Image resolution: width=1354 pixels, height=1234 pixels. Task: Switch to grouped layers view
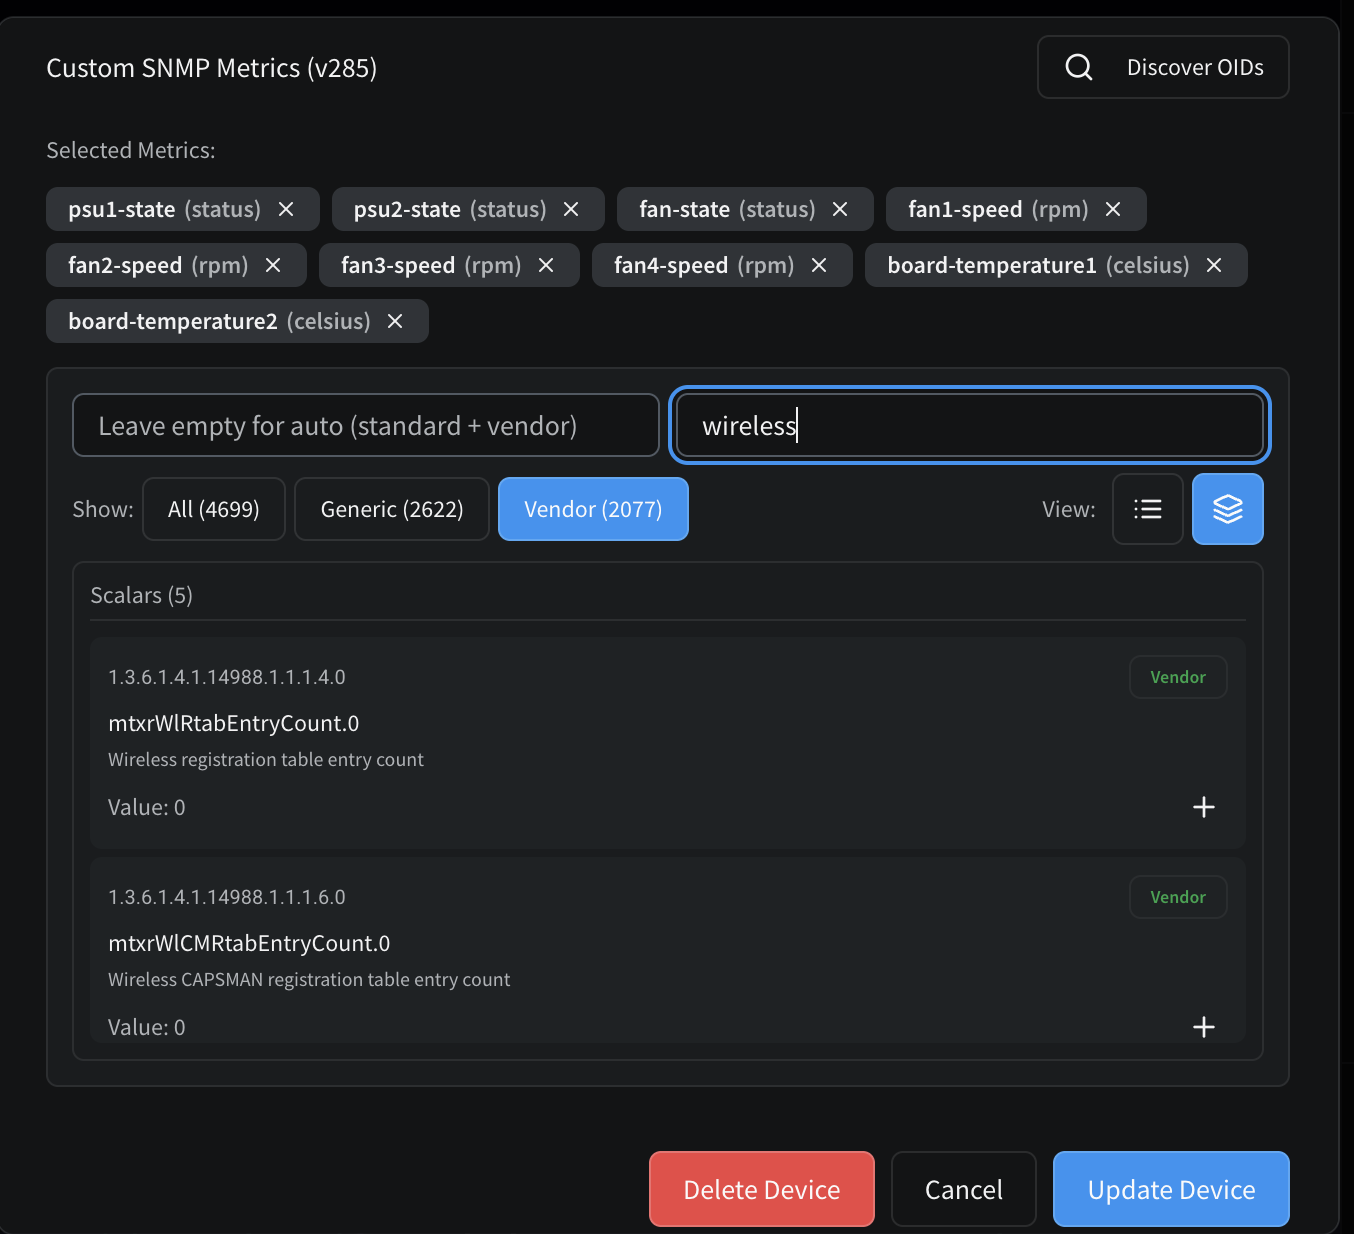[1228, 509]
